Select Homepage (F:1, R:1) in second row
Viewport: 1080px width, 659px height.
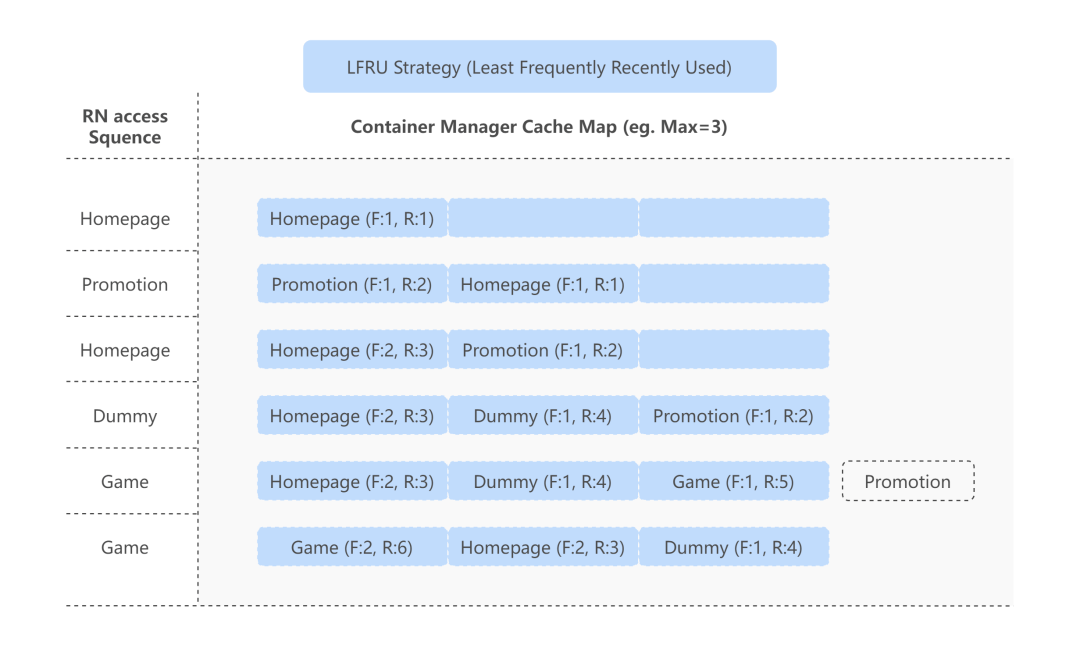[543, 284]
